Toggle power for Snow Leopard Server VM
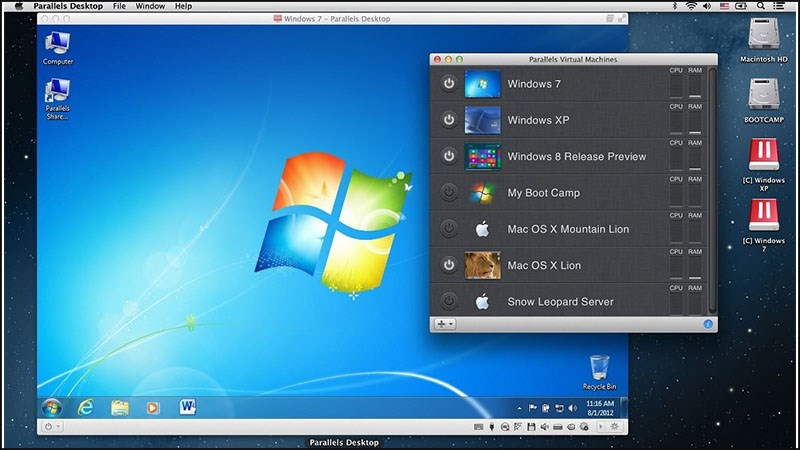Viewport: 800px width, 450px height. tap(448, 301)
